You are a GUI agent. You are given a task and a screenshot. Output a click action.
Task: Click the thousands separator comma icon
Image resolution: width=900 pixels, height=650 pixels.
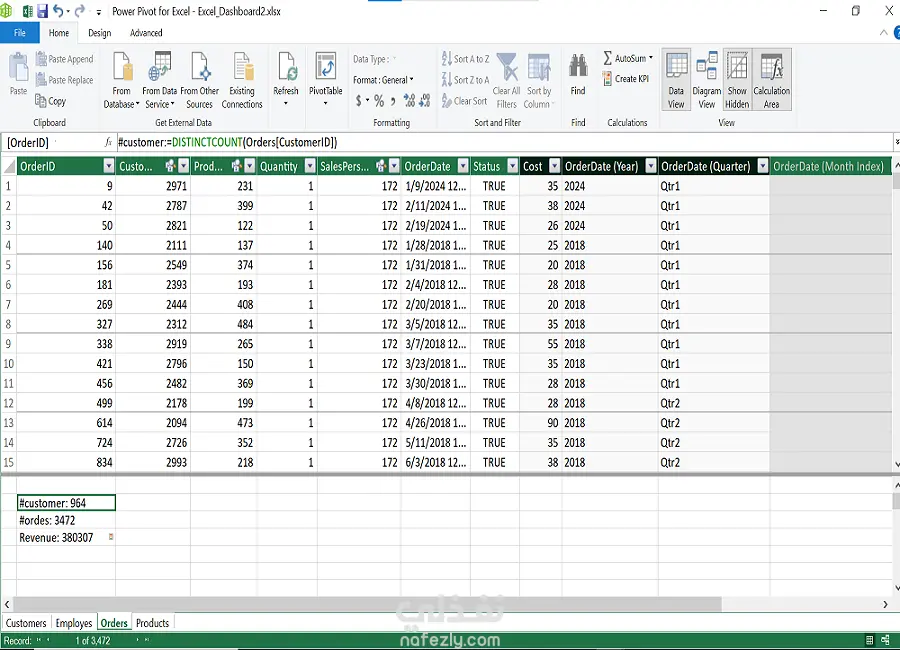[393, 102]
